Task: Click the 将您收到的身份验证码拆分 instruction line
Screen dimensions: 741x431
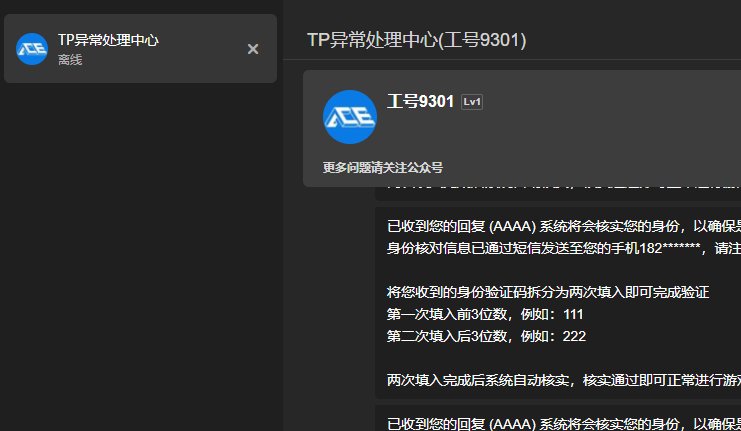Action: [x=548, y=292]
